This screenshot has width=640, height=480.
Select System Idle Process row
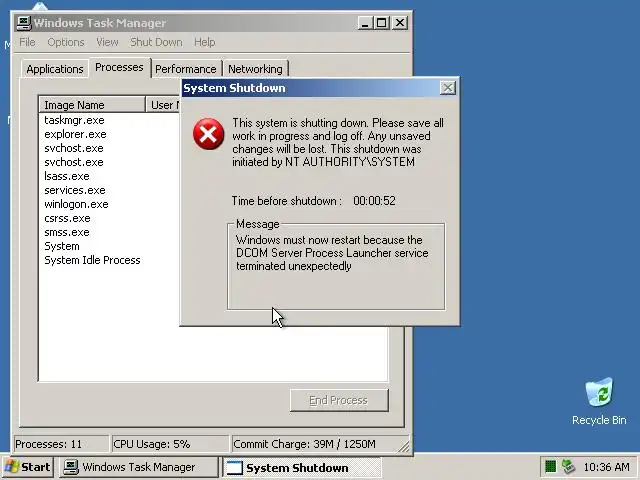click(92, 260)
